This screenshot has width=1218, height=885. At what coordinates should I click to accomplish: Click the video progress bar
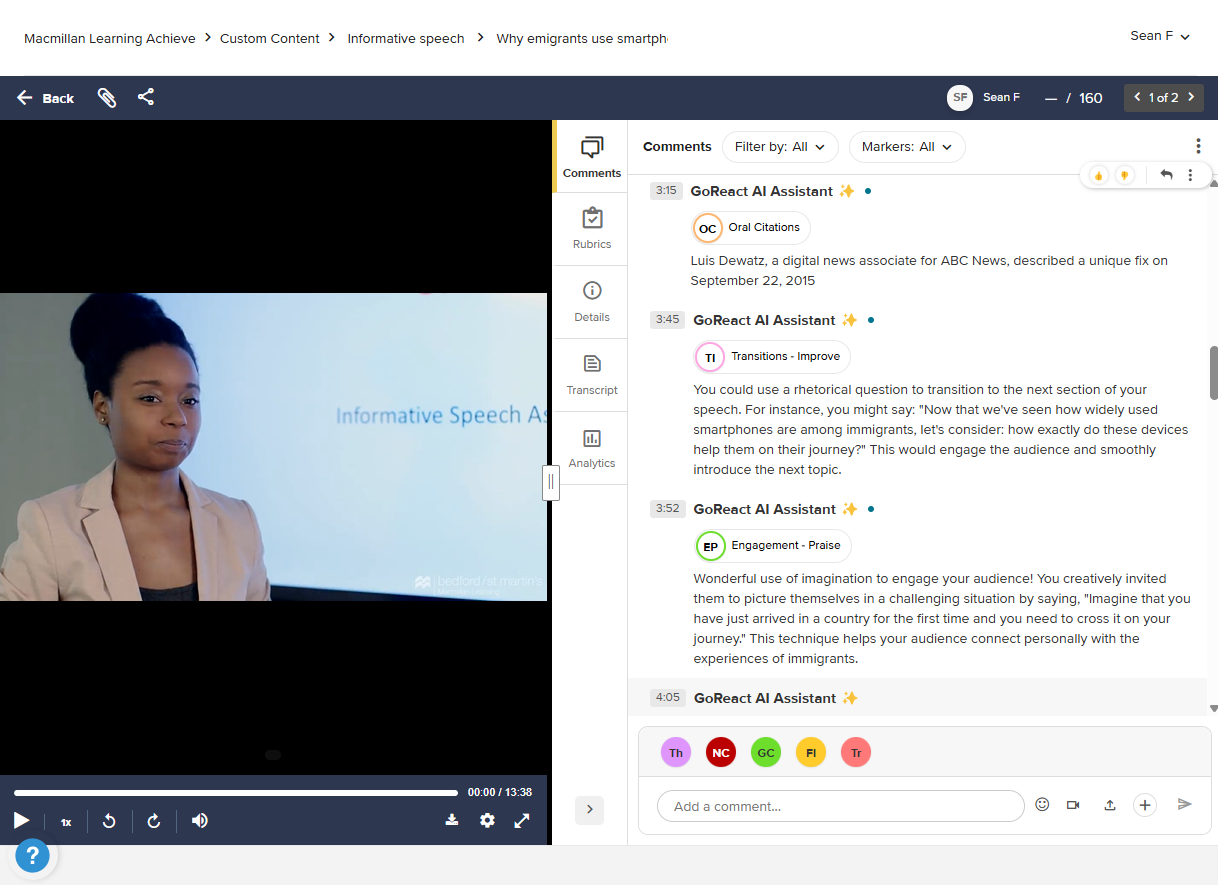tap(236, 793)
